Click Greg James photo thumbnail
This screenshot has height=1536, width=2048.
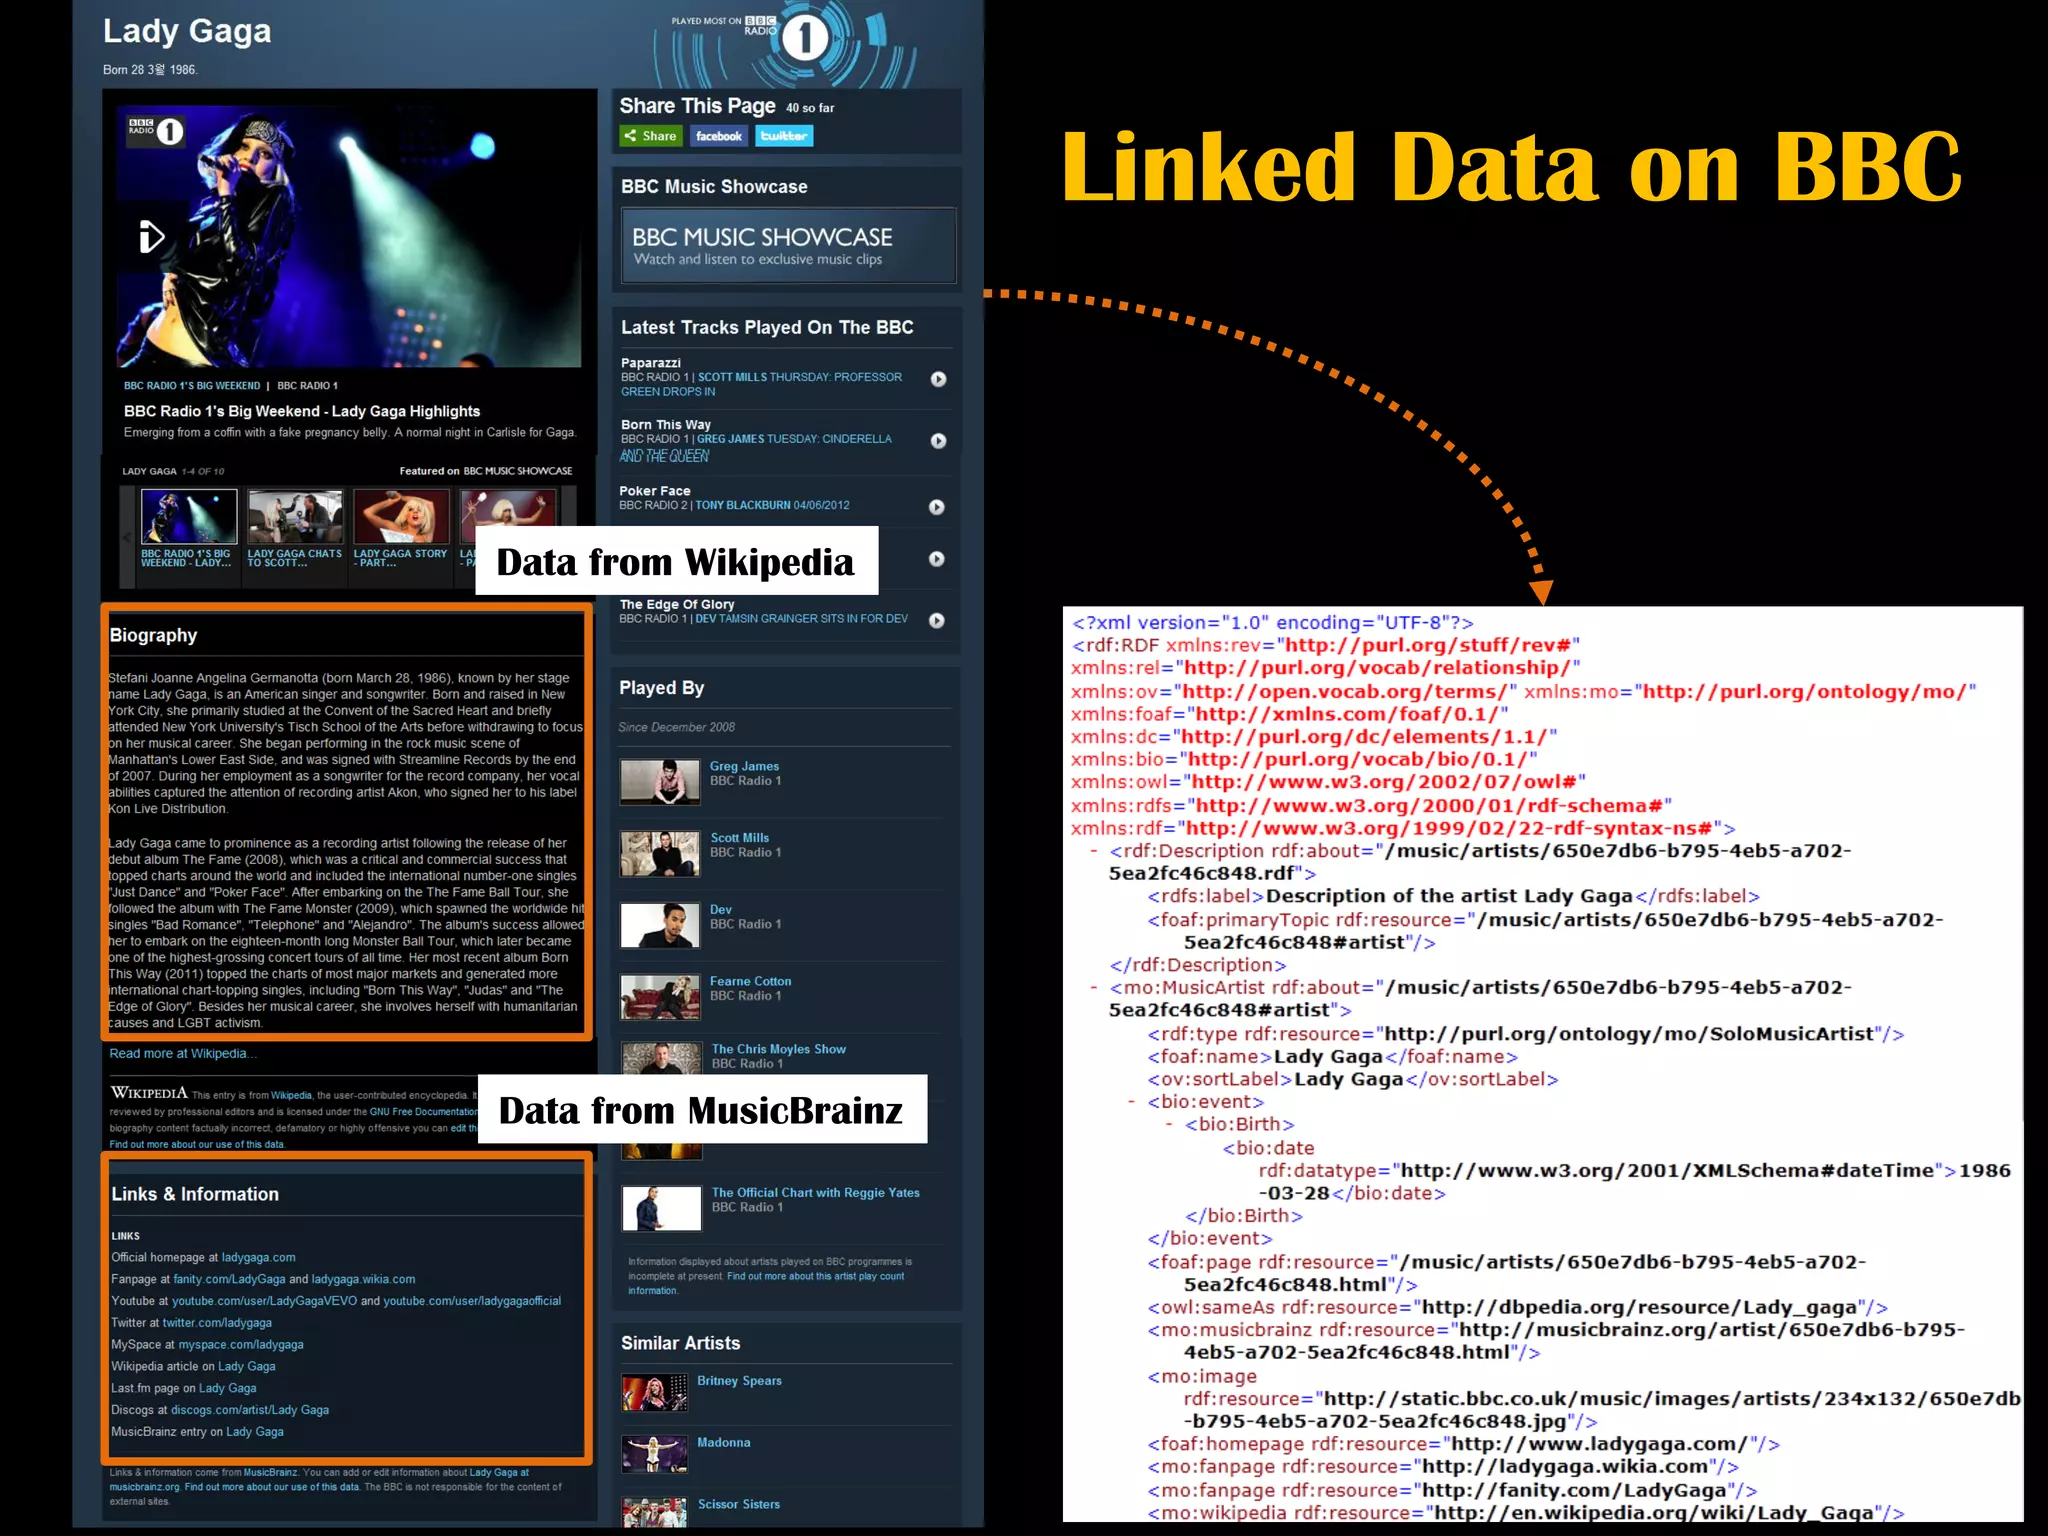click(x=660, y=782)
